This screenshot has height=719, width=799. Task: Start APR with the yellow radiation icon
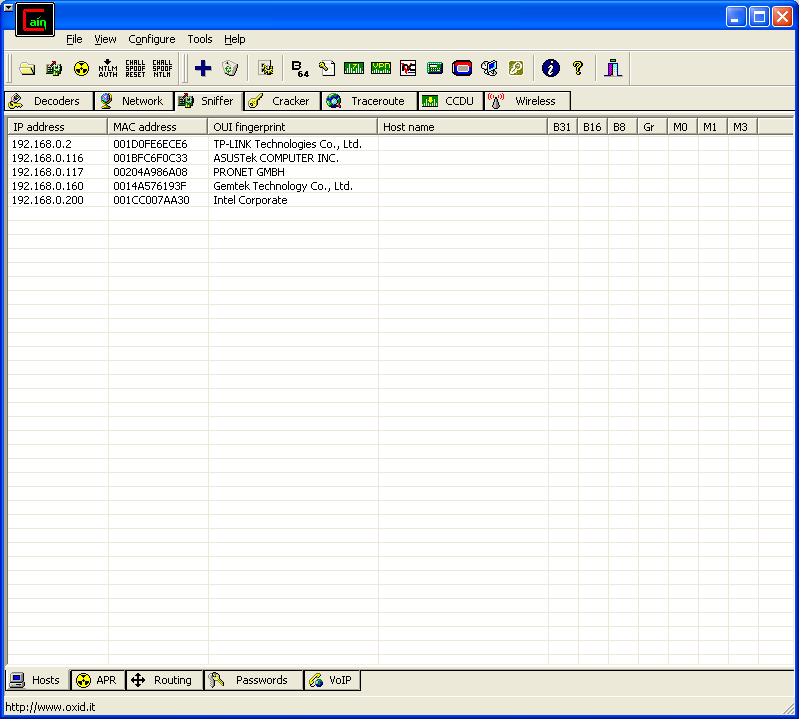[81, 68]
